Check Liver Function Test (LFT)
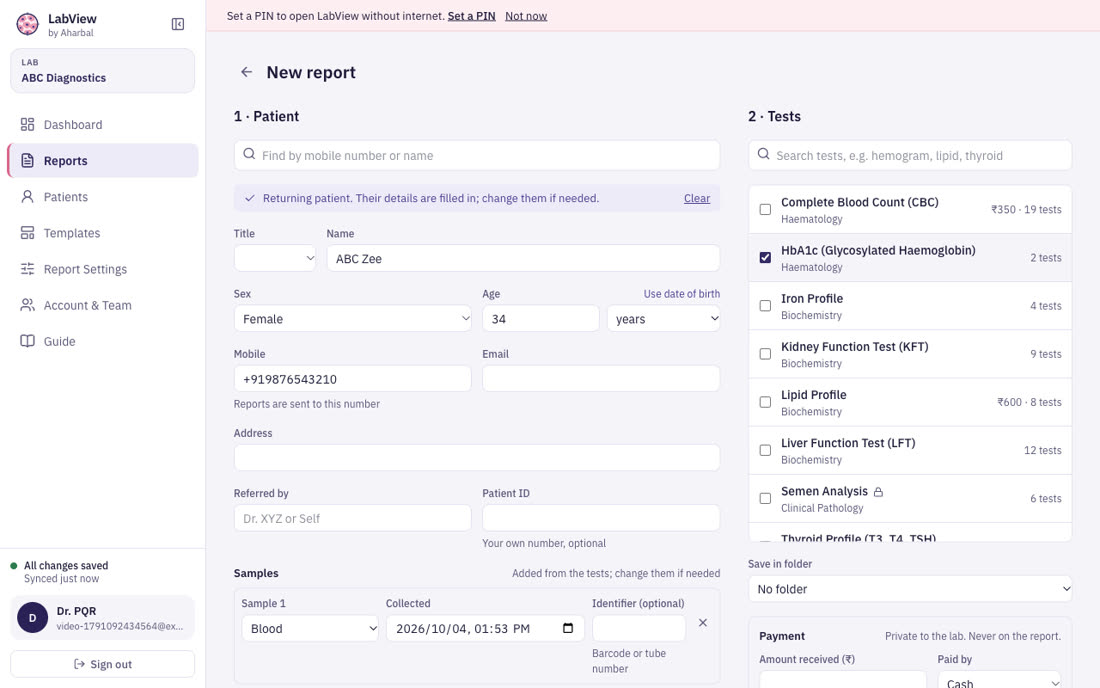 point(765,450)
